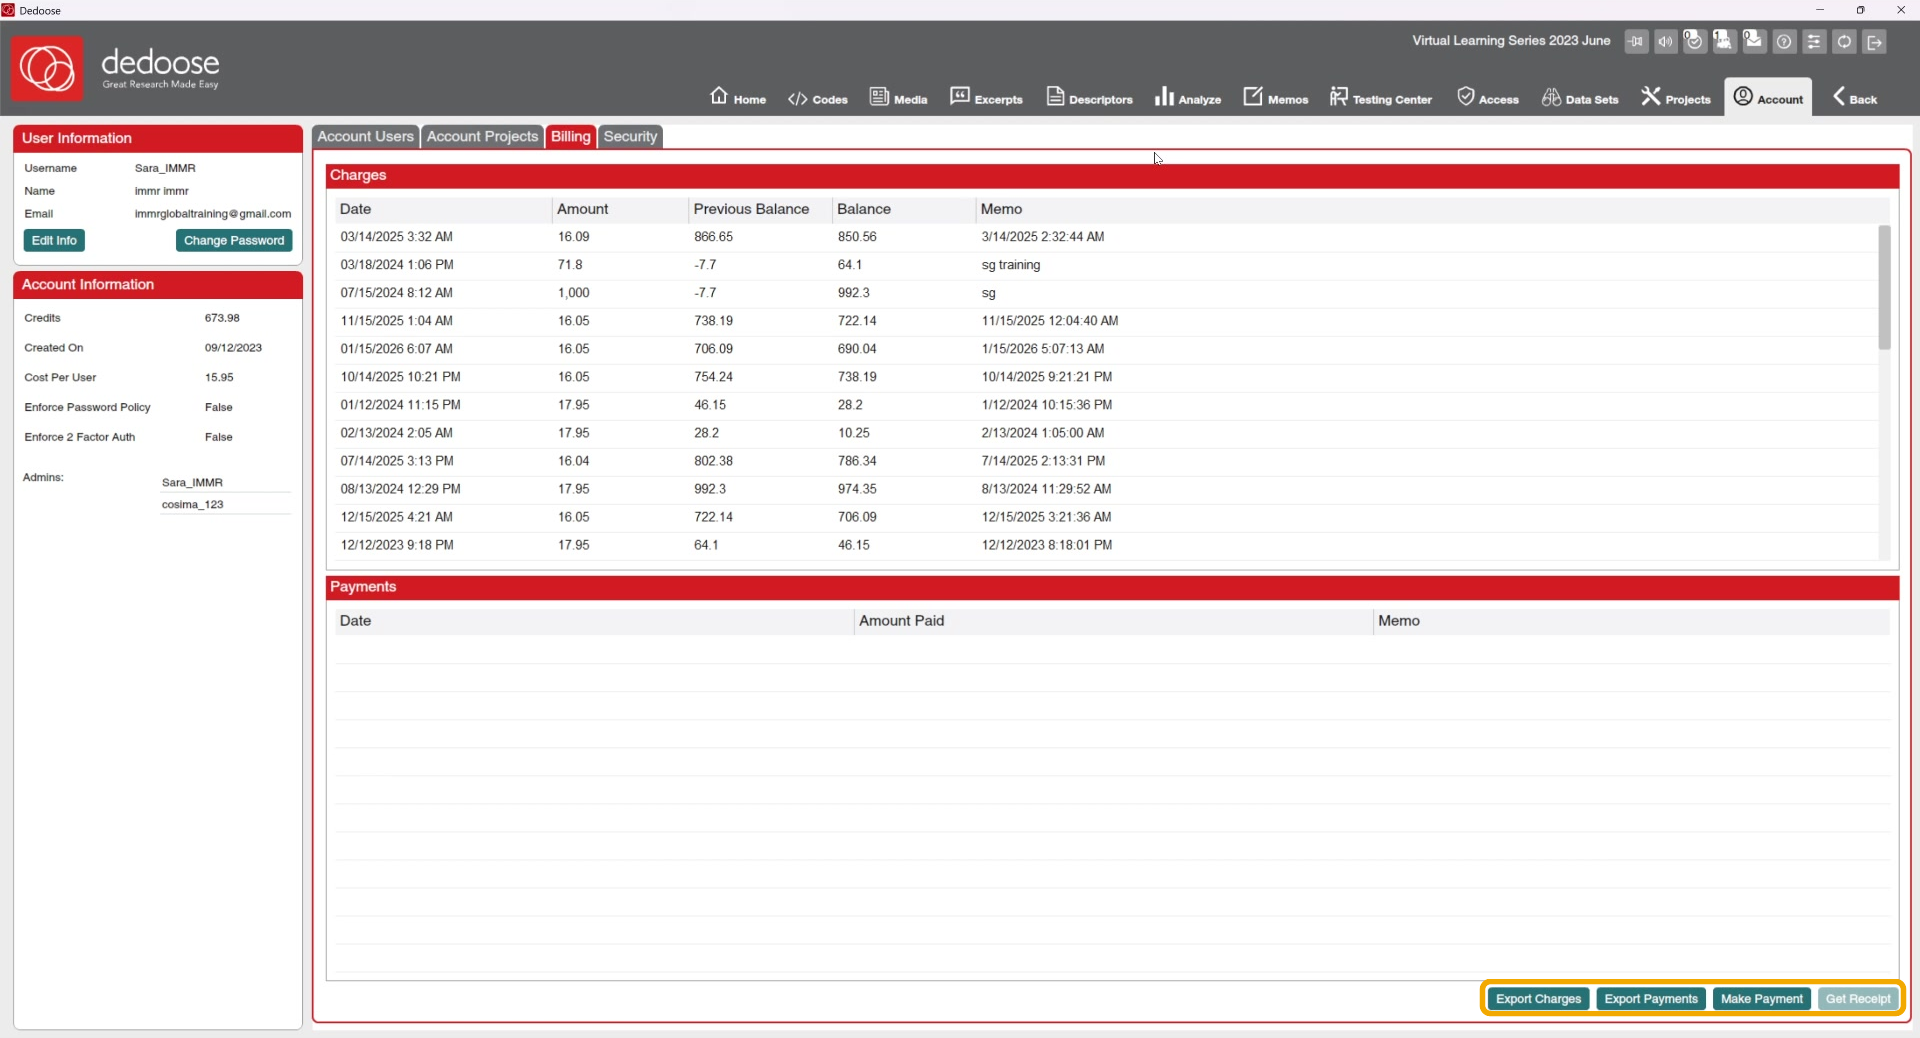Viewport: 1920px width, 1038px height.
Task: Switch to the Security tab
Action: point(630,137)
